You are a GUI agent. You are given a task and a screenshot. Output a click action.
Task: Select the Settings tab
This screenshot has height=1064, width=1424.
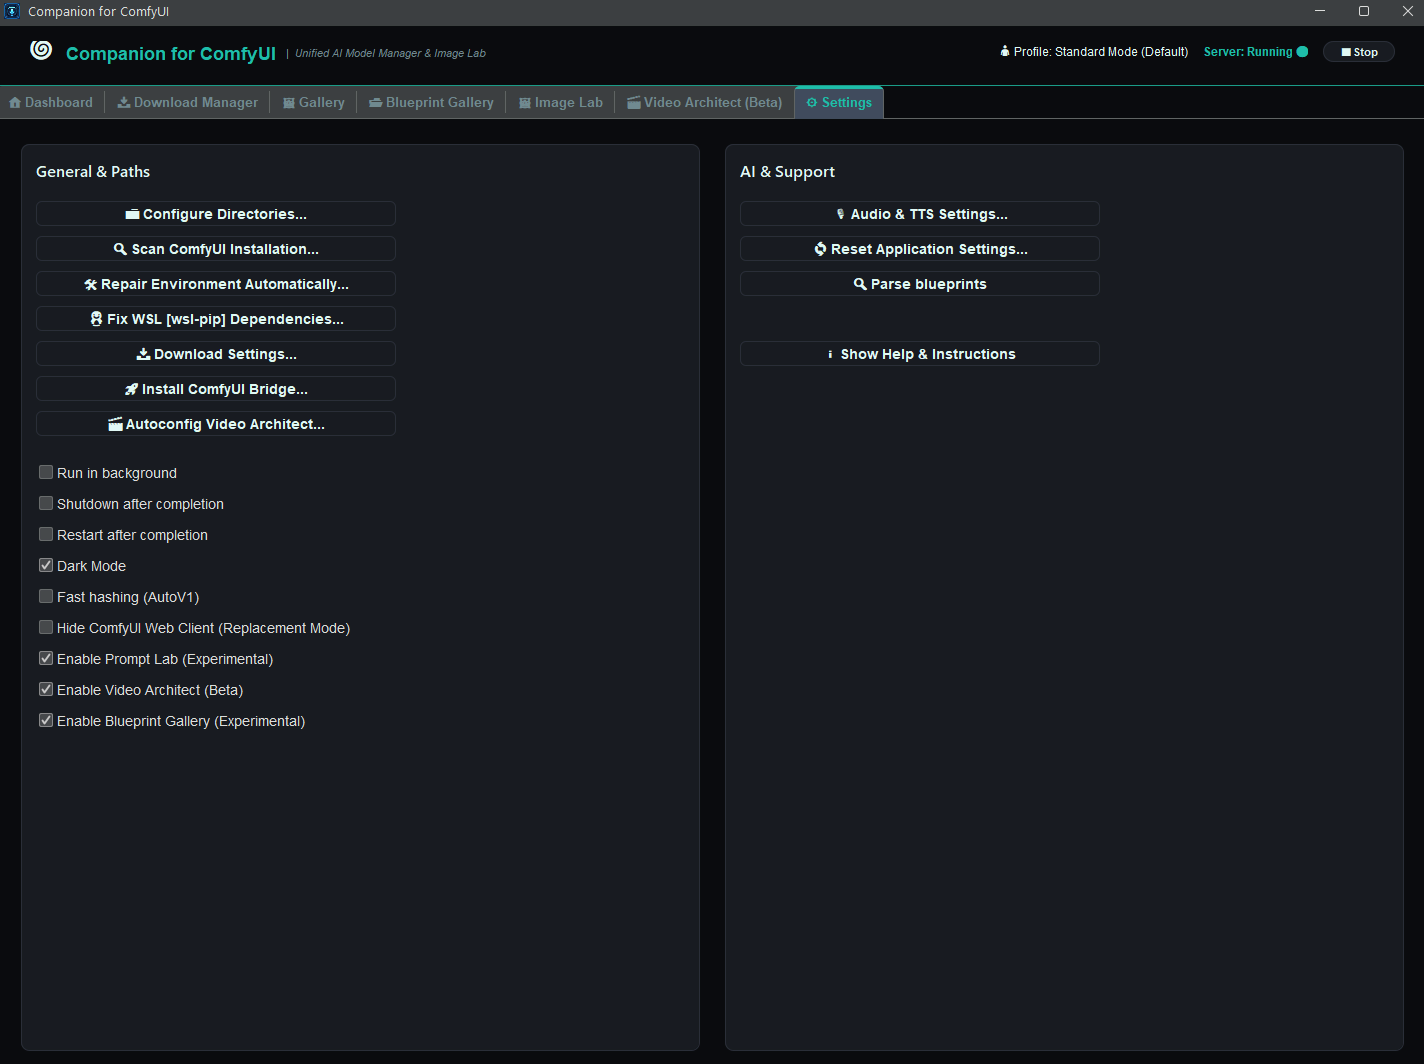click(839, 102)
